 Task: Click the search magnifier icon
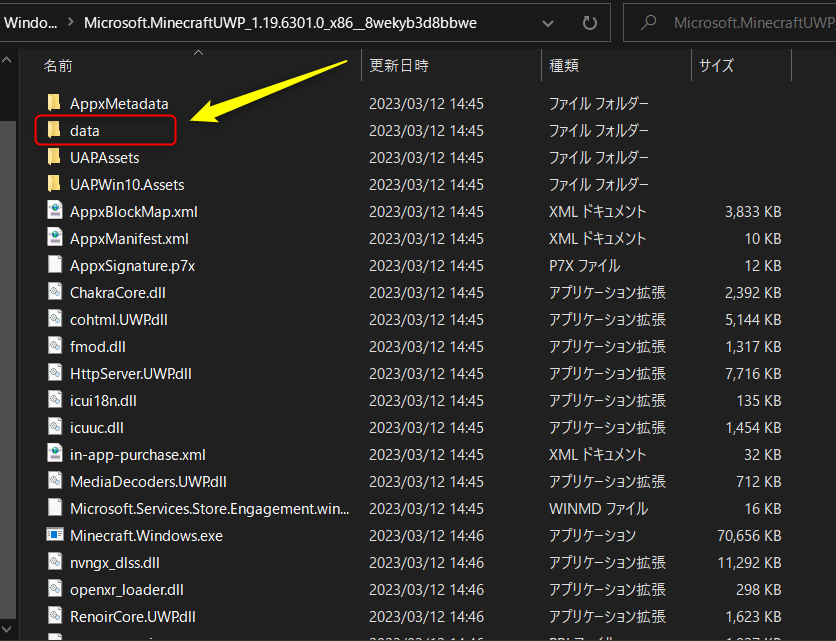pyautogui.click(x=649, y=22)
